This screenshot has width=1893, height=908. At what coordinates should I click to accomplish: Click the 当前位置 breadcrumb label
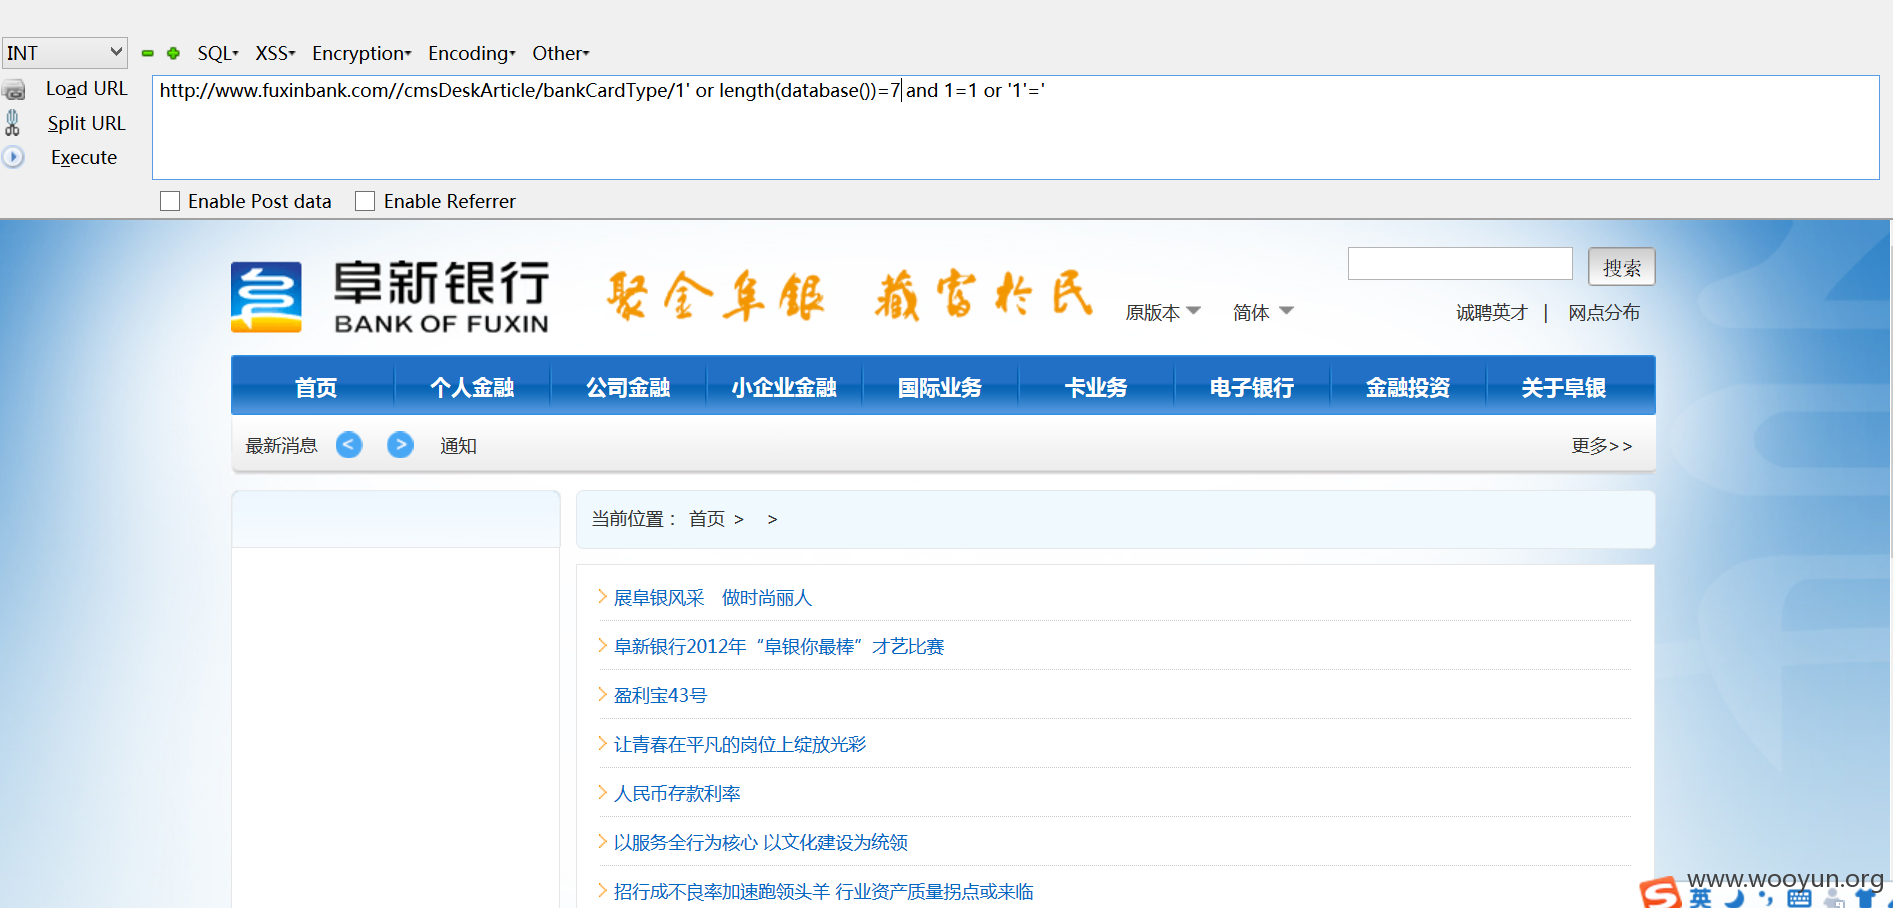633,518
